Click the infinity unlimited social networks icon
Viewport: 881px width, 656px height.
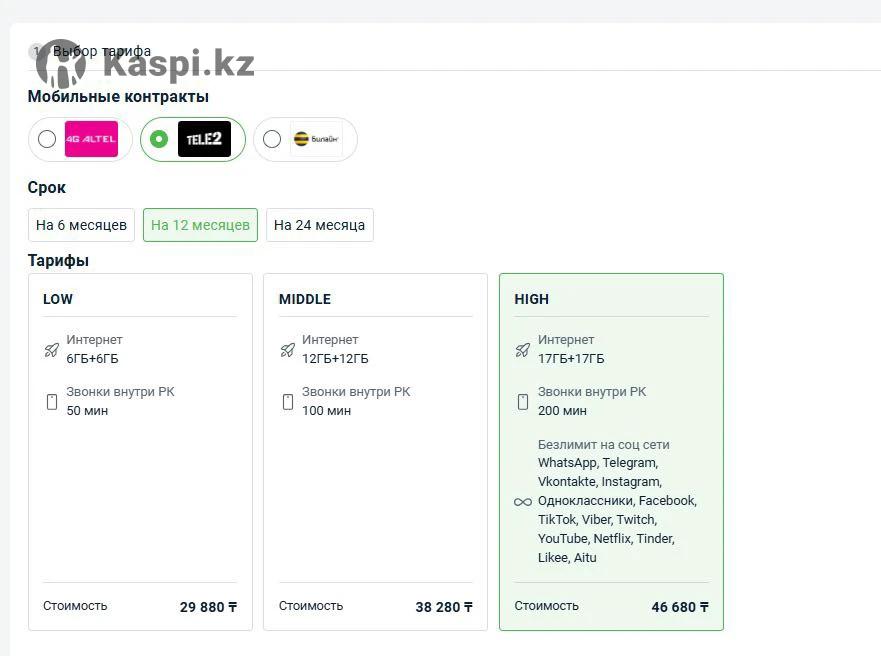[x=523, y=502]
